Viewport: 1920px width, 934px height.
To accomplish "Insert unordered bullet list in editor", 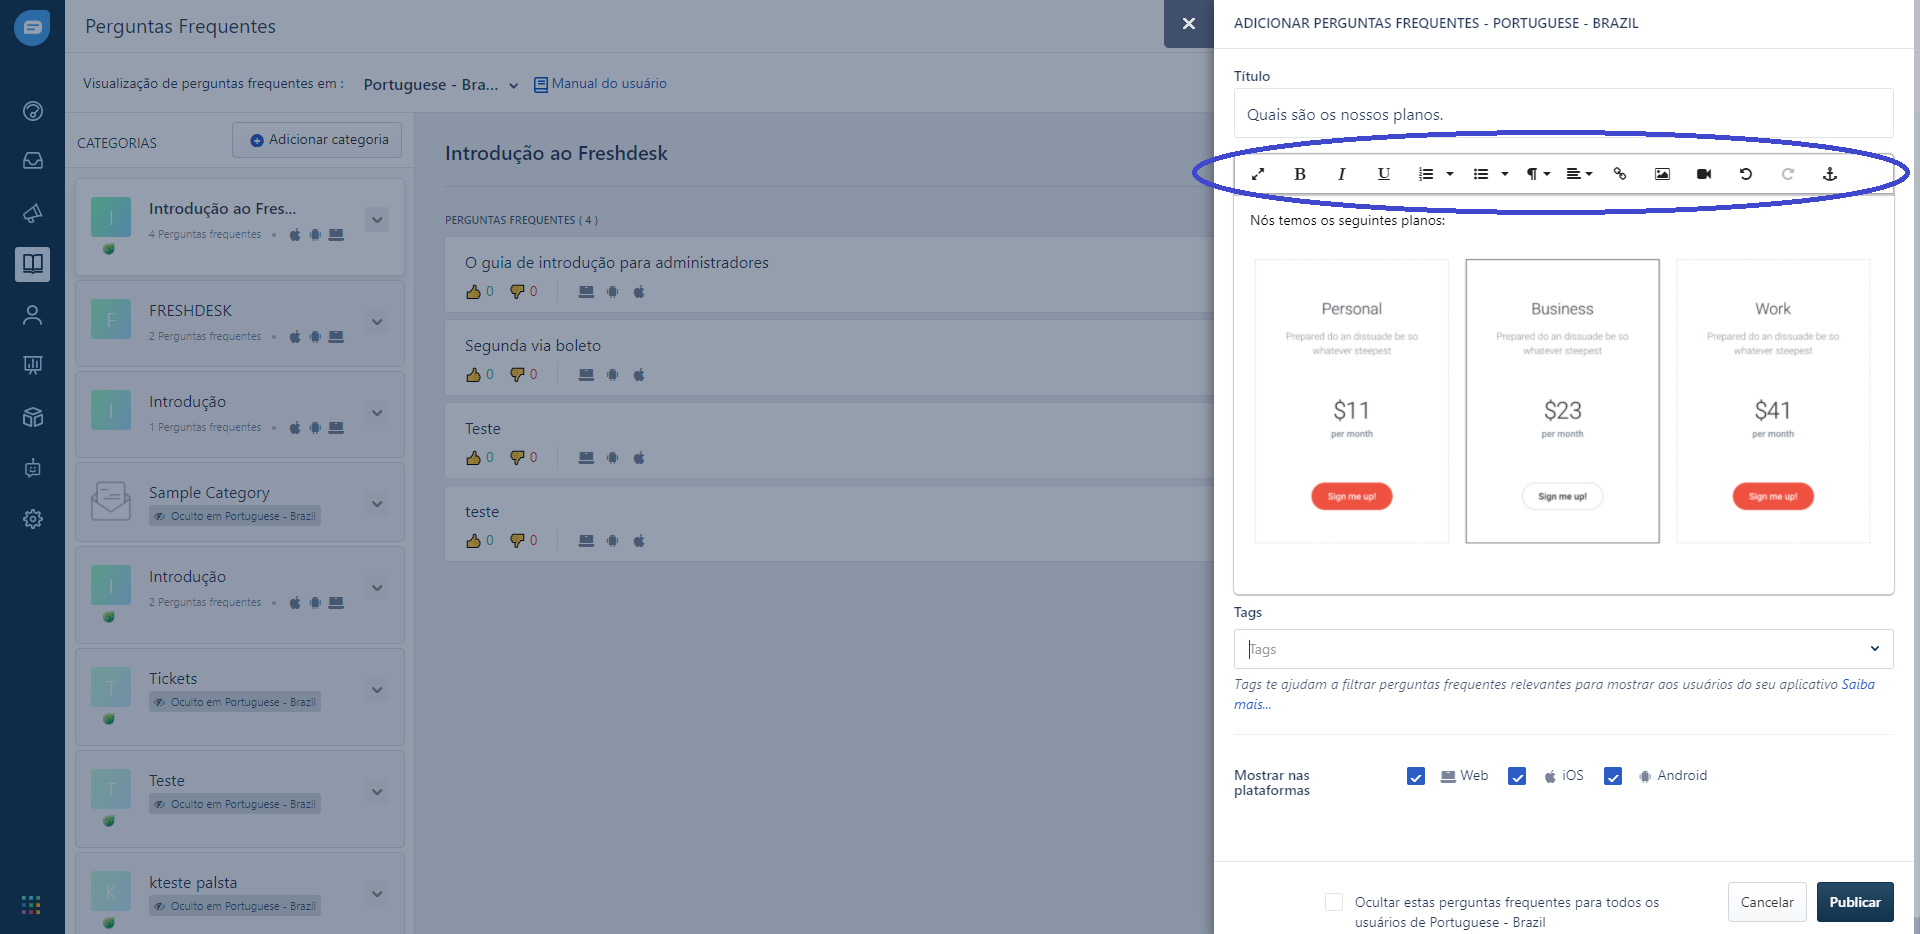I will 1481,174.
